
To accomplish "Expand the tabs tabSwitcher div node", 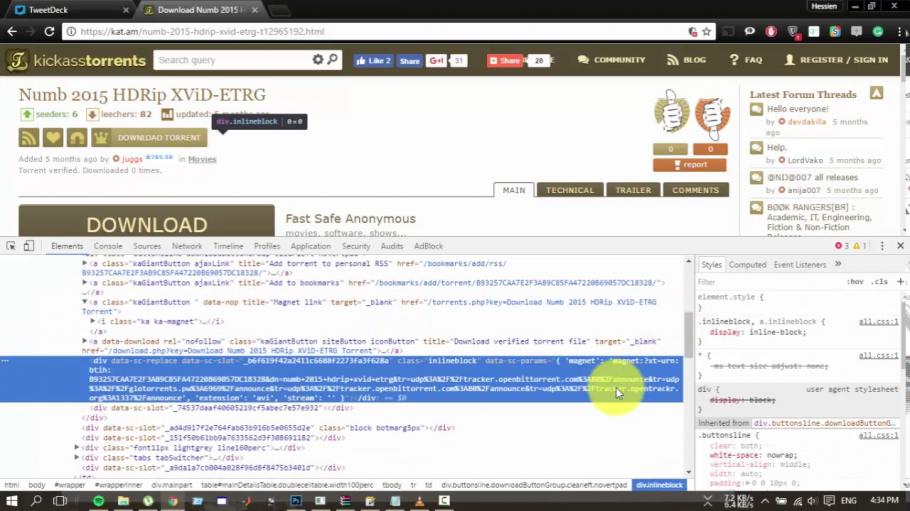I will point(77,458).
